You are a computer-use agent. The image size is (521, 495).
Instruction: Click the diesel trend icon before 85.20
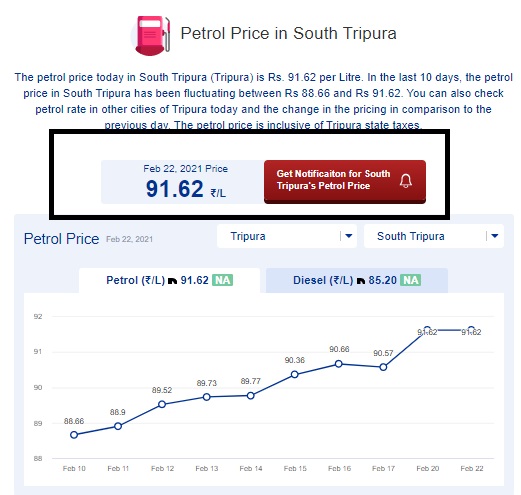(x=361, y=281)
